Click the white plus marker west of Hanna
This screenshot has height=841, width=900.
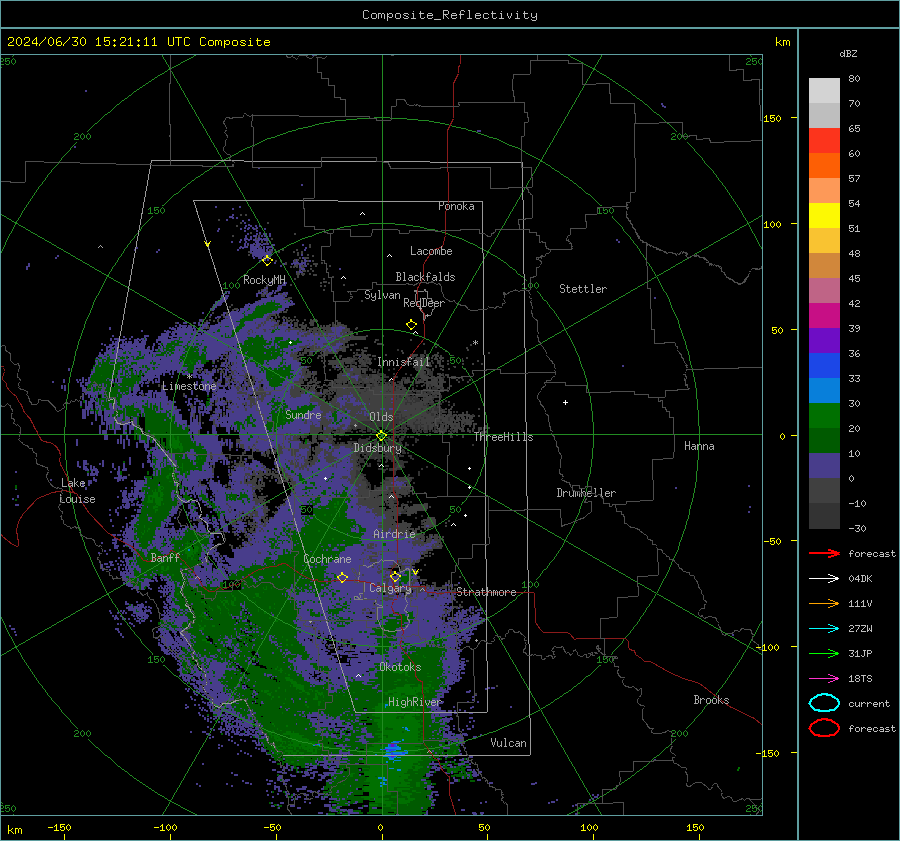[565, 402]
